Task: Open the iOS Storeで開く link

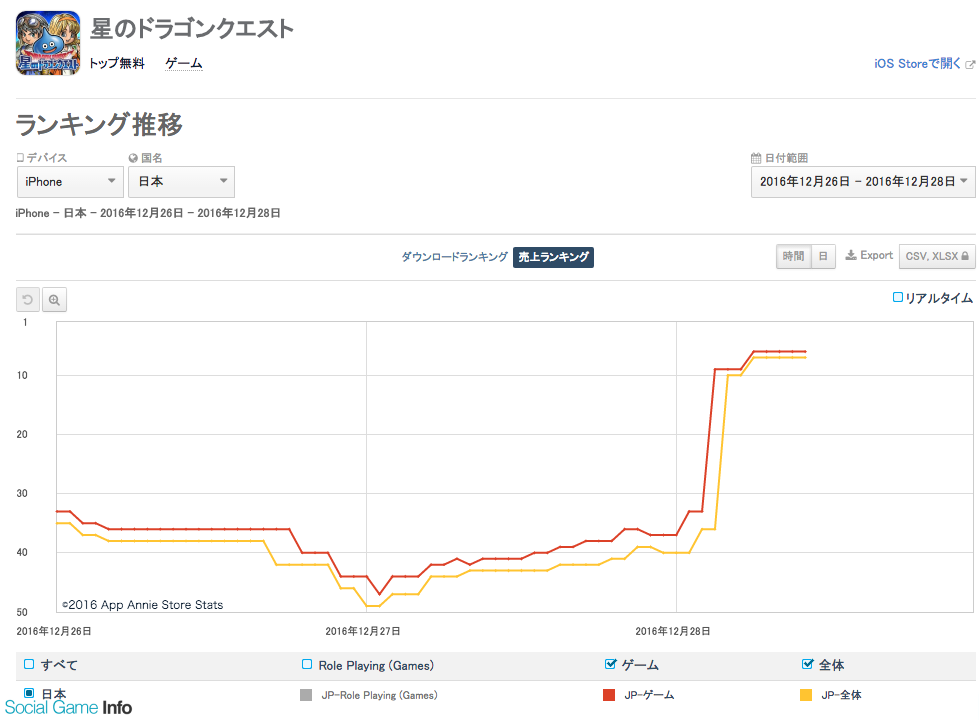Action: (x=917, y=64)
